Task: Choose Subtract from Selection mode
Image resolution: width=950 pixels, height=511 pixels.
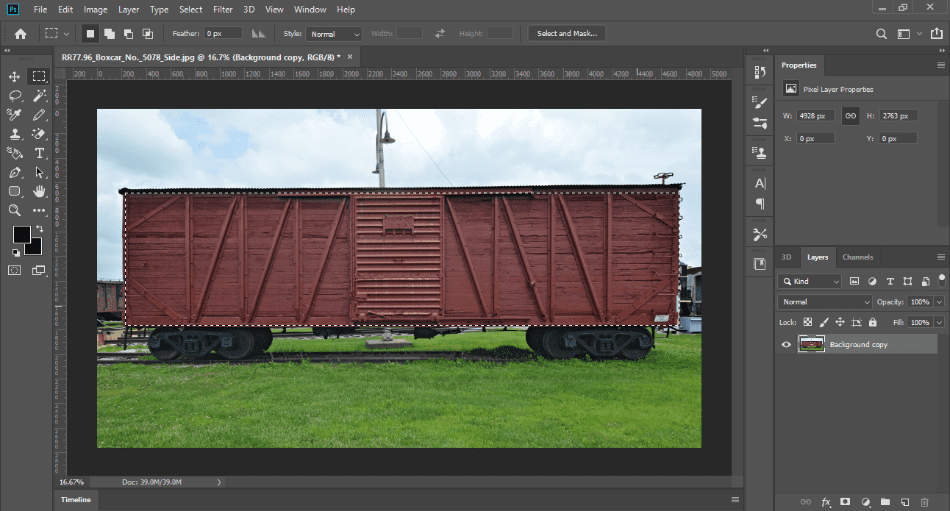Action: pyautogui.click(x=128, y=34)
